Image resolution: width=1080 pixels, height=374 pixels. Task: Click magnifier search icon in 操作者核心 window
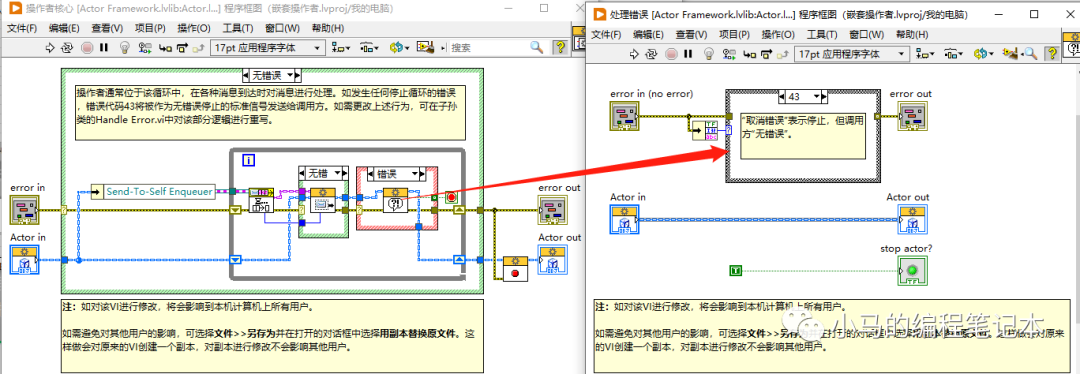[537, 47]
